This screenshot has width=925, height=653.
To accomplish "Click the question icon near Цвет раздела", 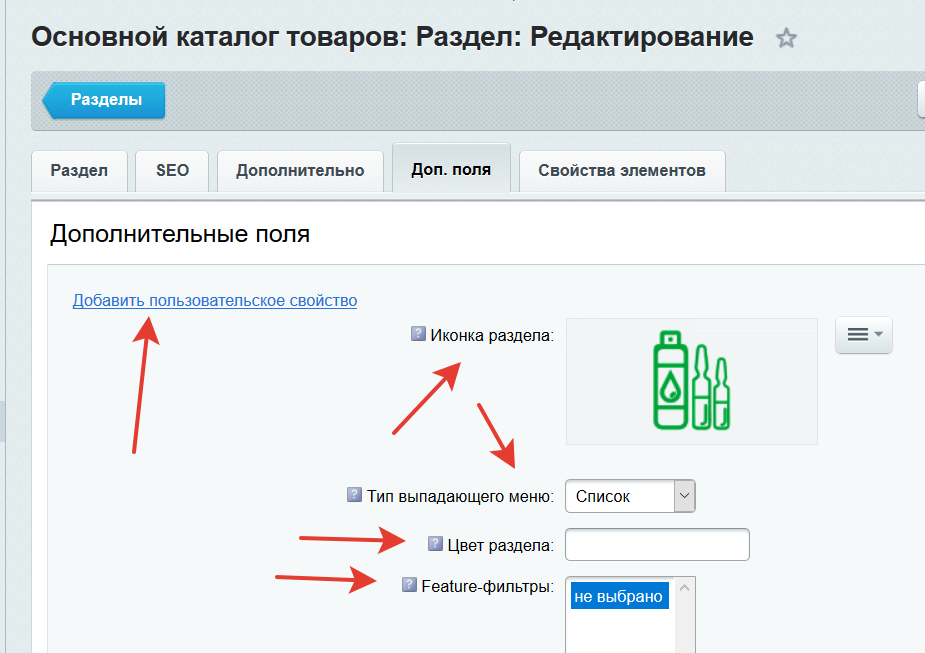I will tap(435, 544).
